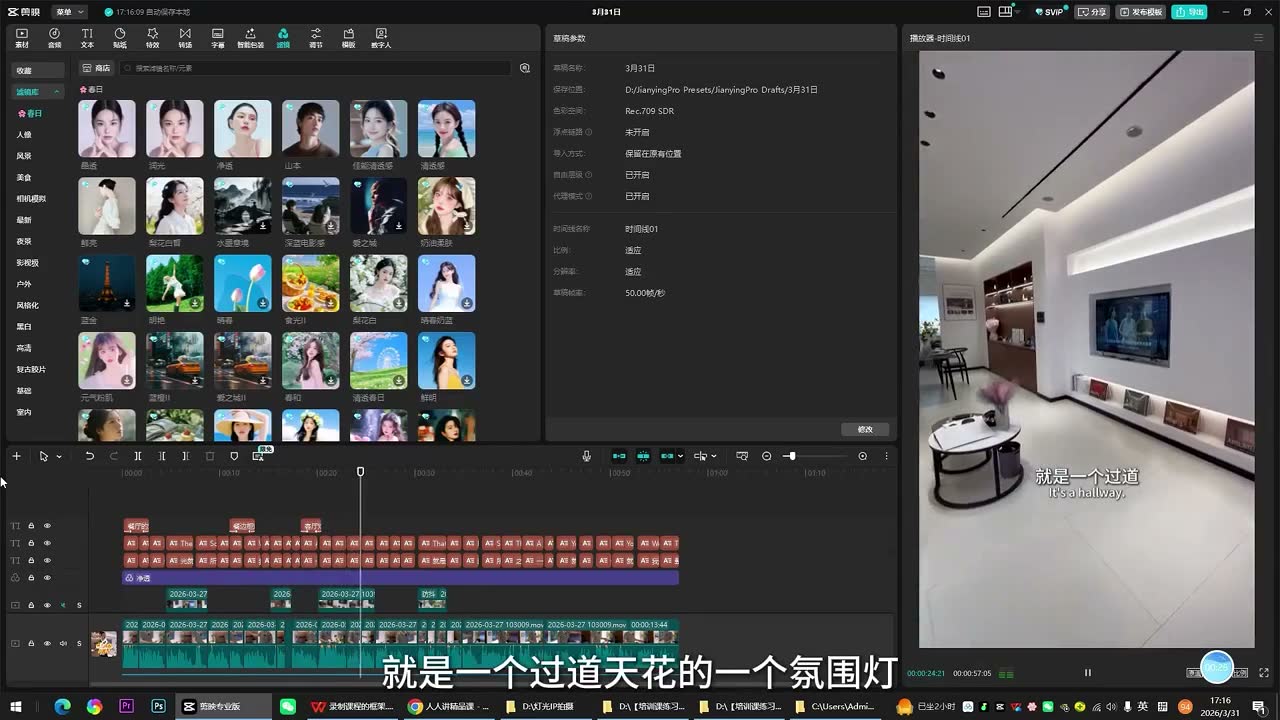The height and width of the screenshot is (720, 1280).
Task: Click the delete clip trash icon
Action: pyautogui.click(x=210, y=456)
